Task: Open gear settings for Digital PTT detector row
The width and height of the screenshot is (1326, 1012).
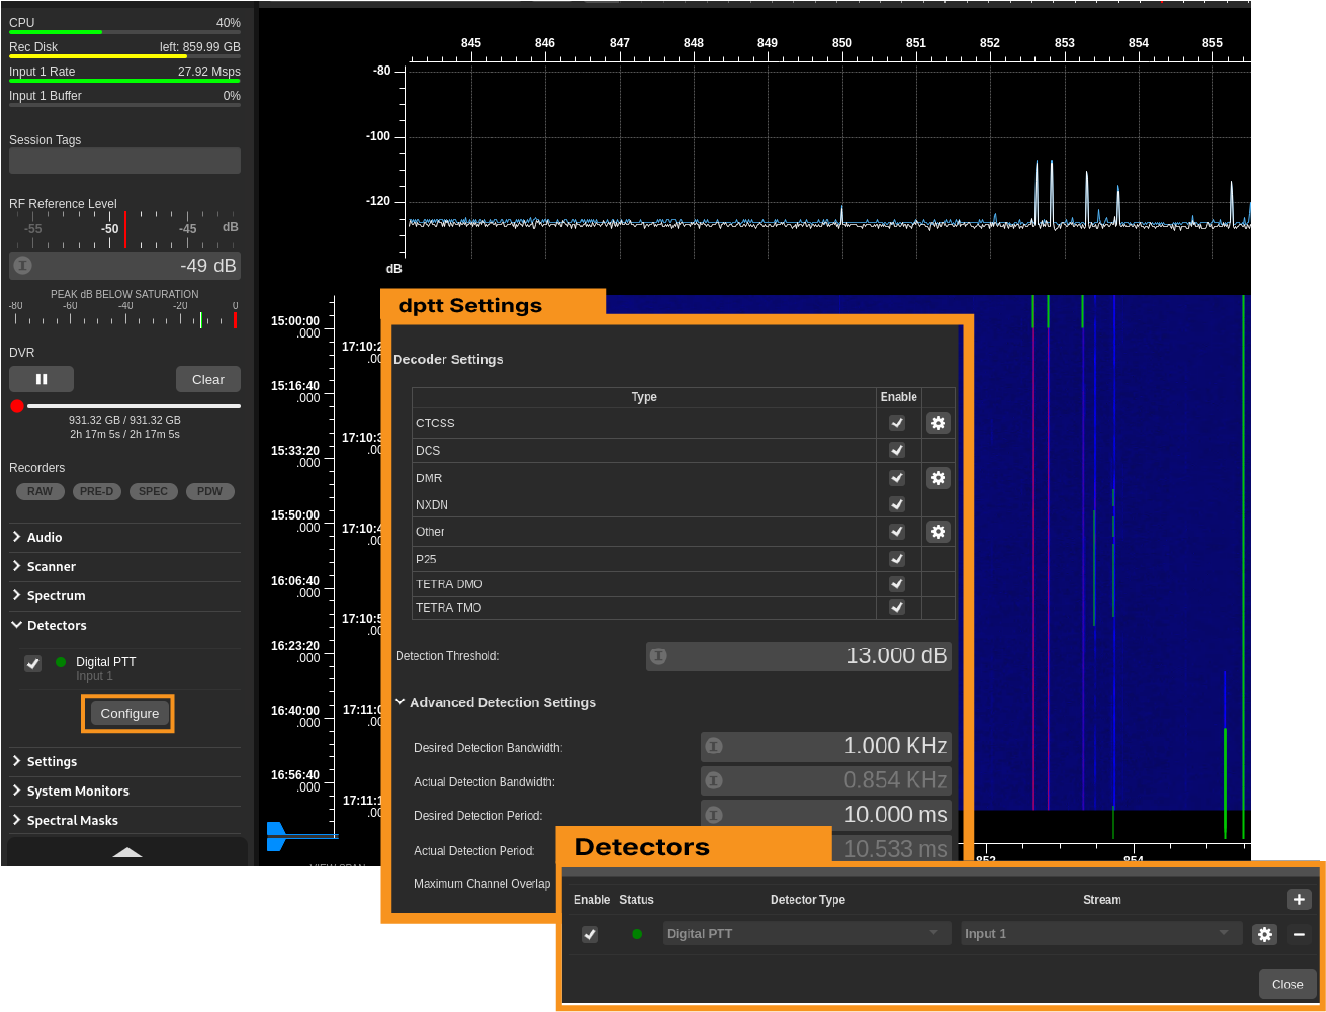Action: (x=1265, y=934)
